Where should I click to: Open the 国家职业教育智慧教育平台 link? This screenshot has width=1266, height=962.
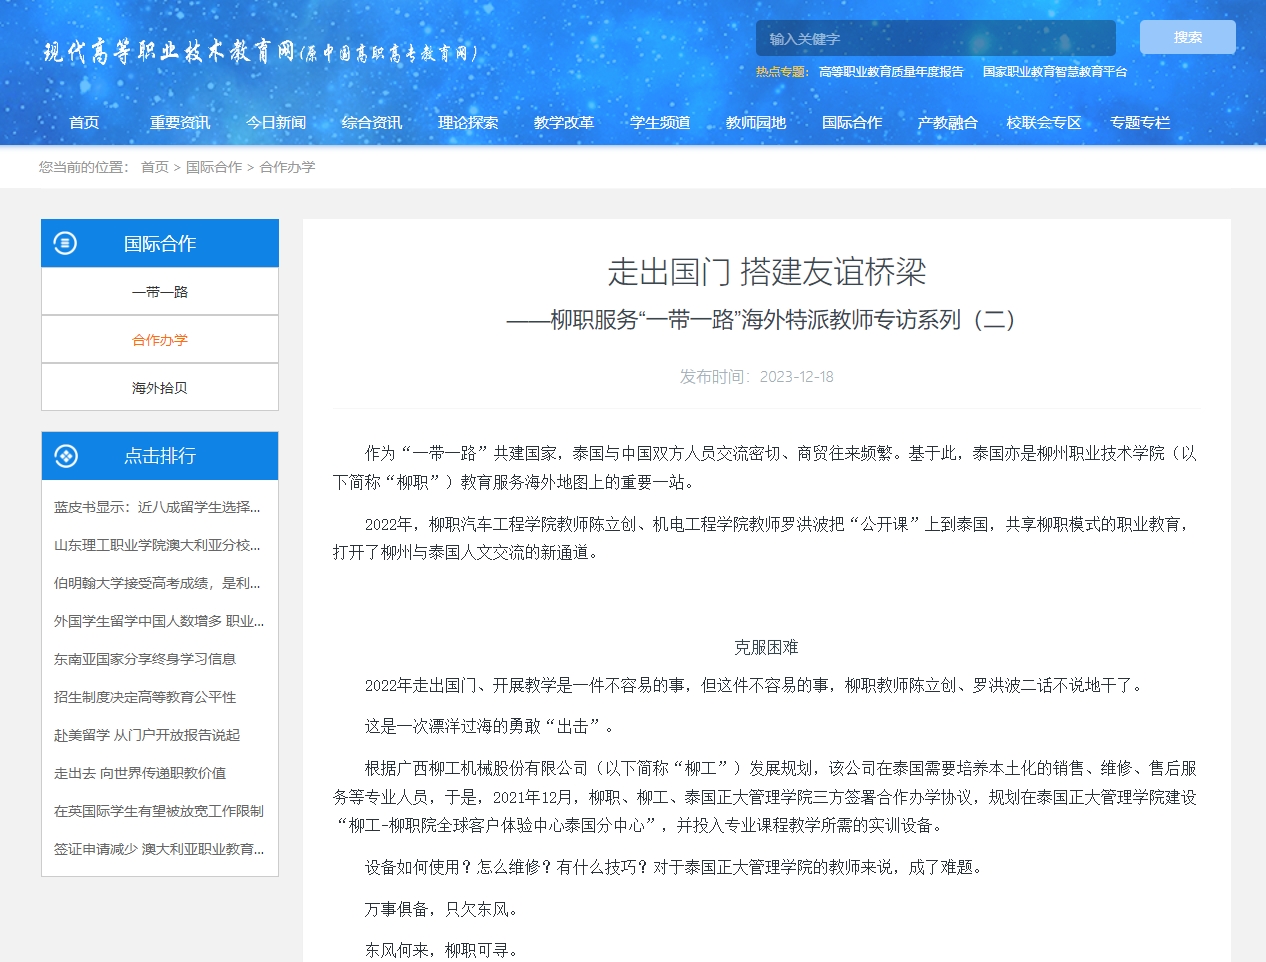[1054, 72]
